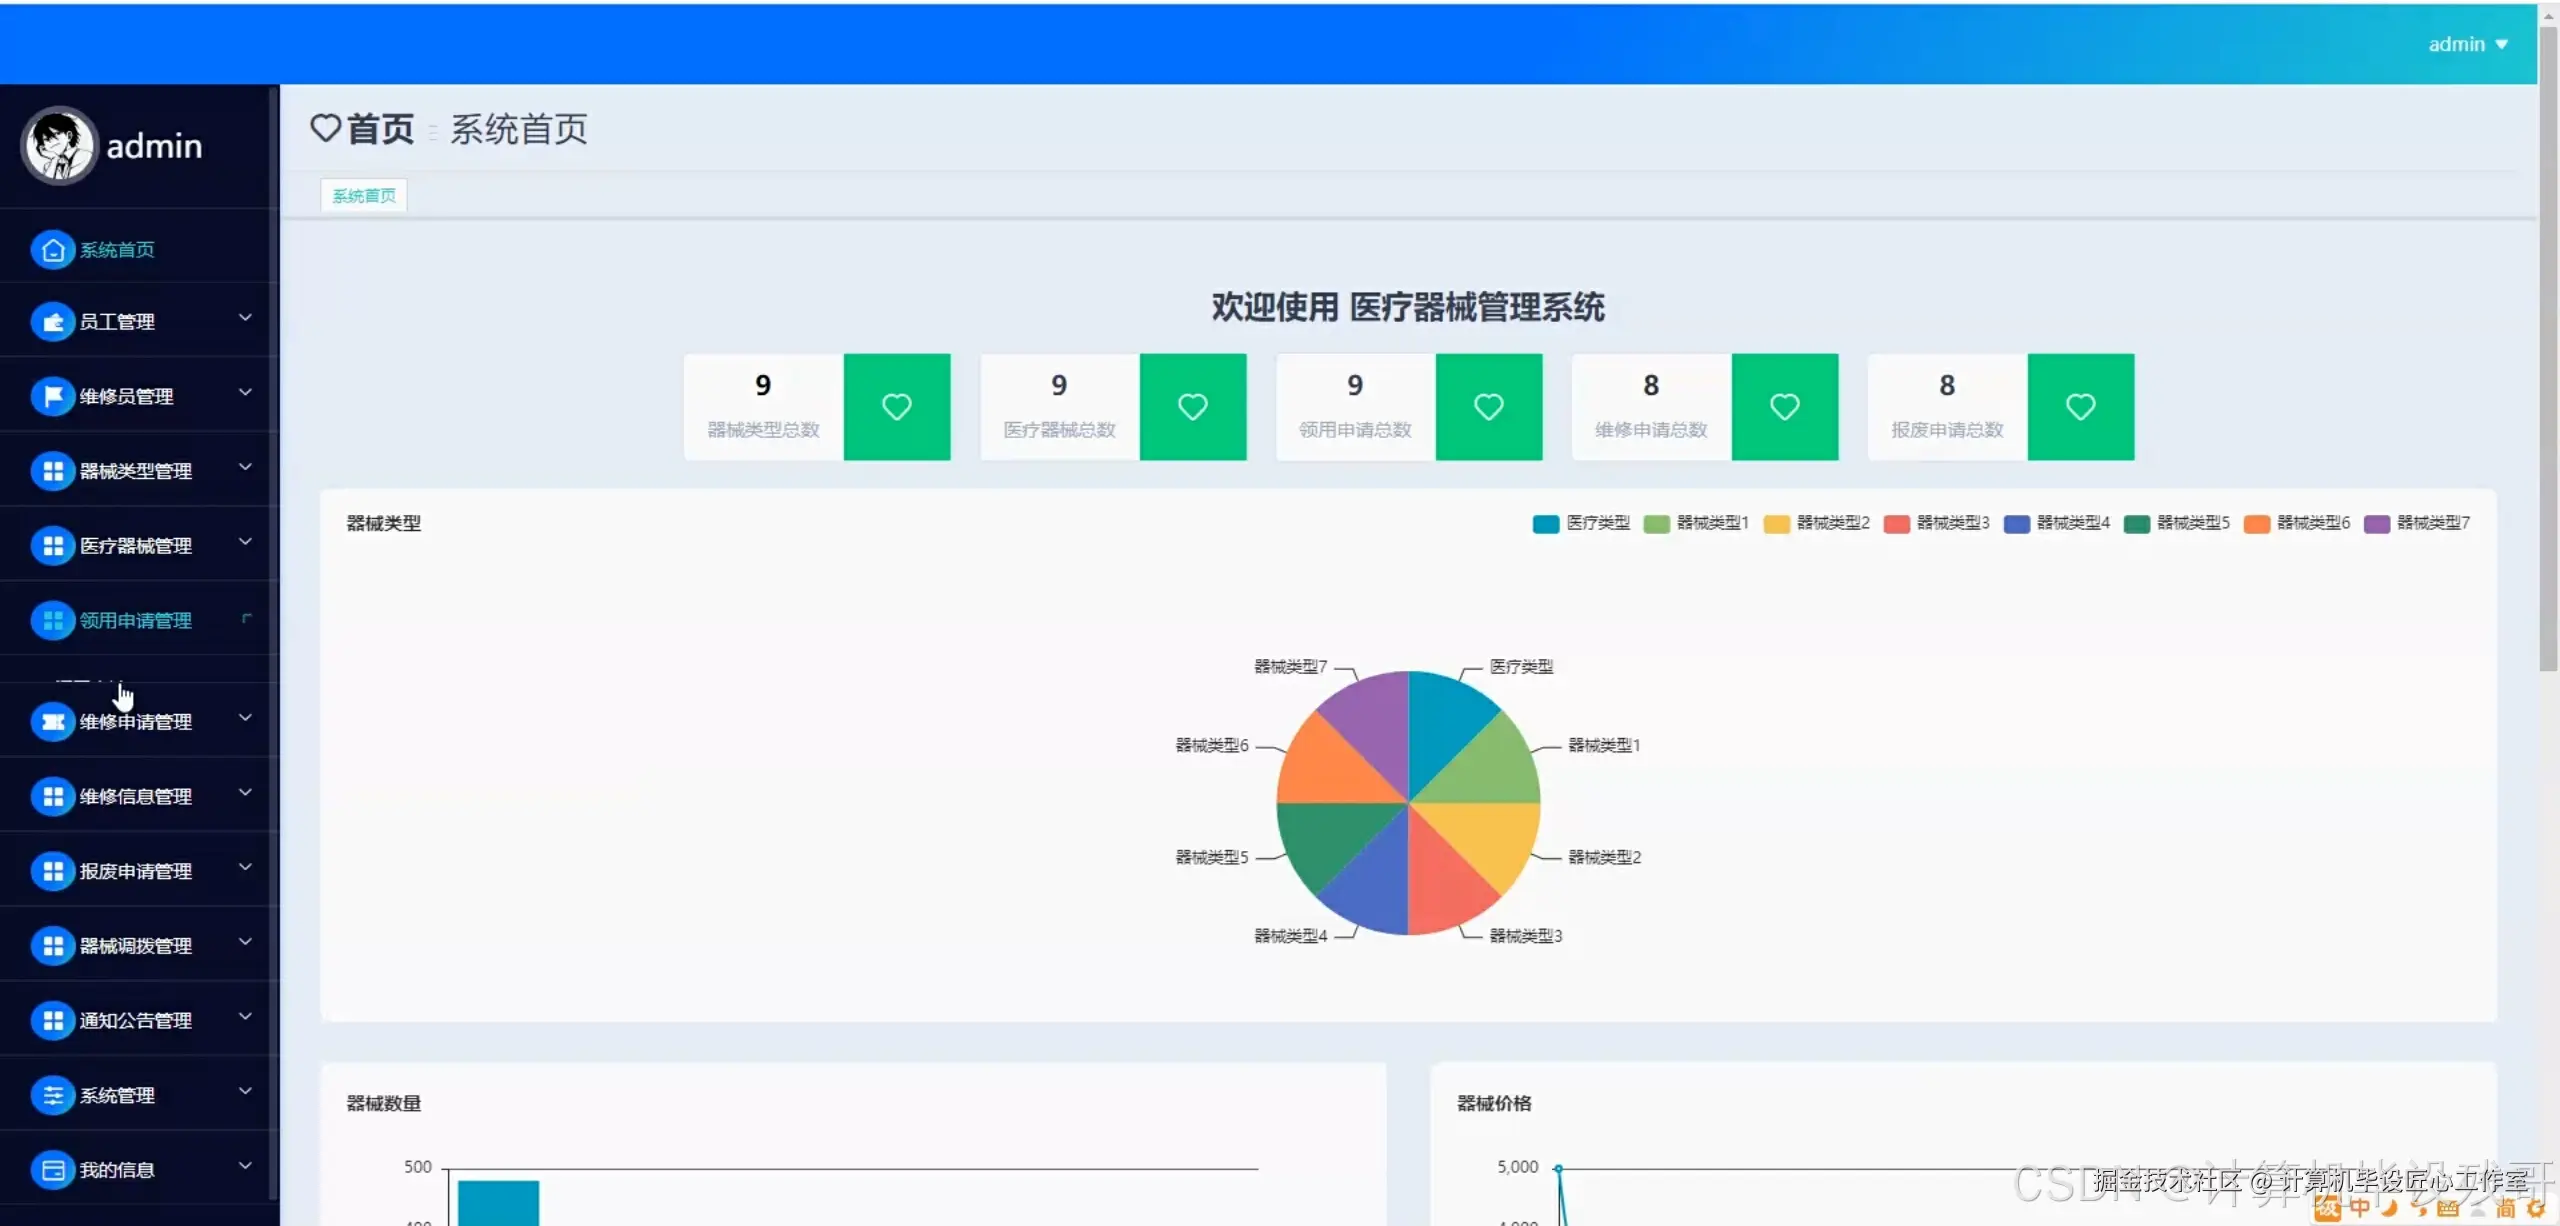Click the 维修信息管理 grid icon
Viewport: 2560px width, 1226px height.
pos(53,796)
